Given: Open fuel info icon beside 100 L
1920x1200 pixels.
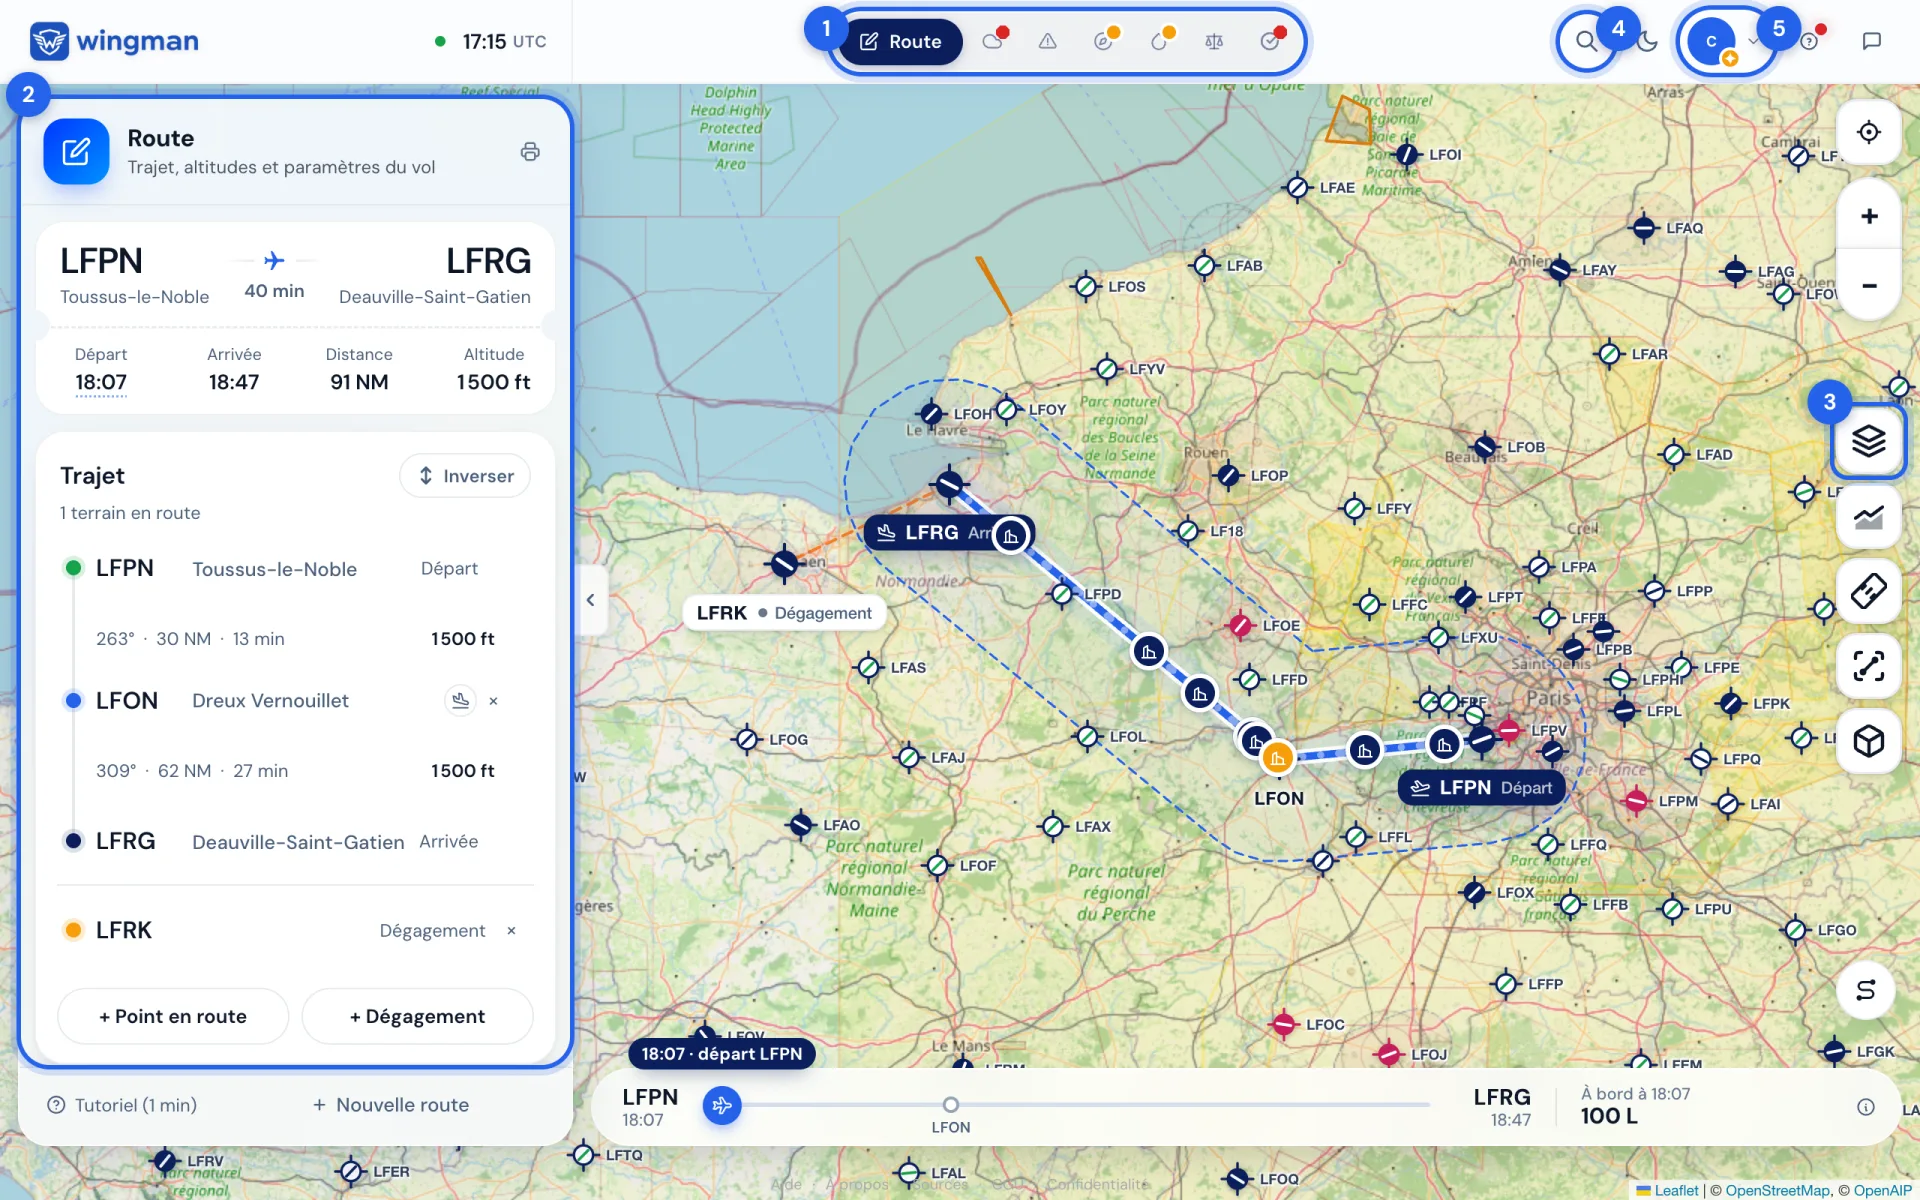Looking at the screenshot, I should pyautogui.click(x=1866, y=1107).
